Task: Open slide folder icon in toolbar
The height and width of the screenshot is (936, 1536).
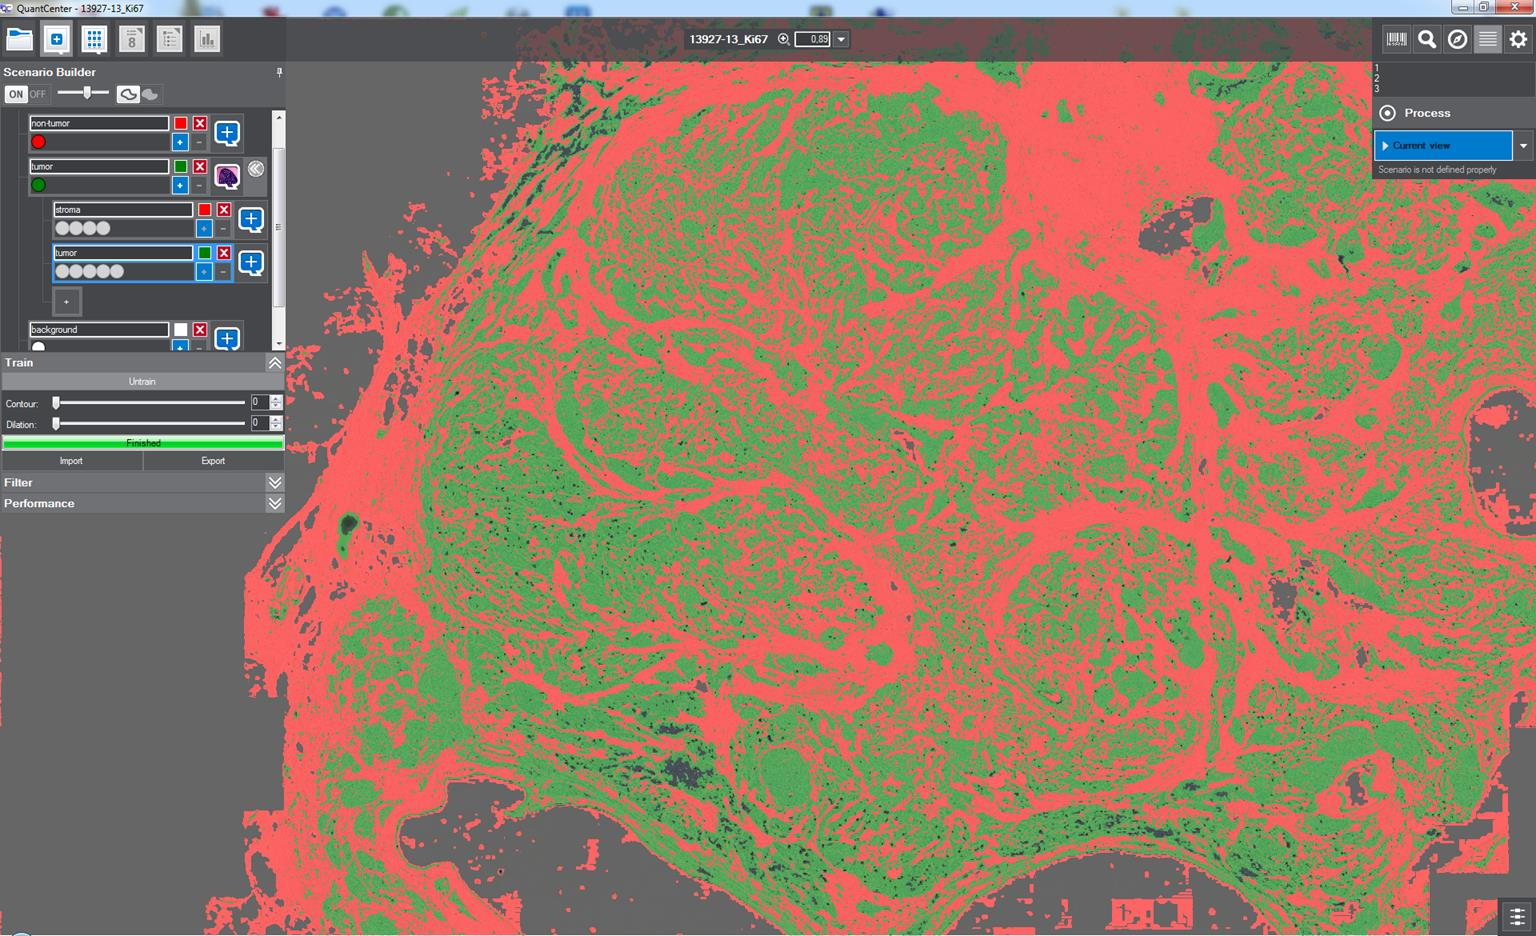Action: tap(19, 39)
